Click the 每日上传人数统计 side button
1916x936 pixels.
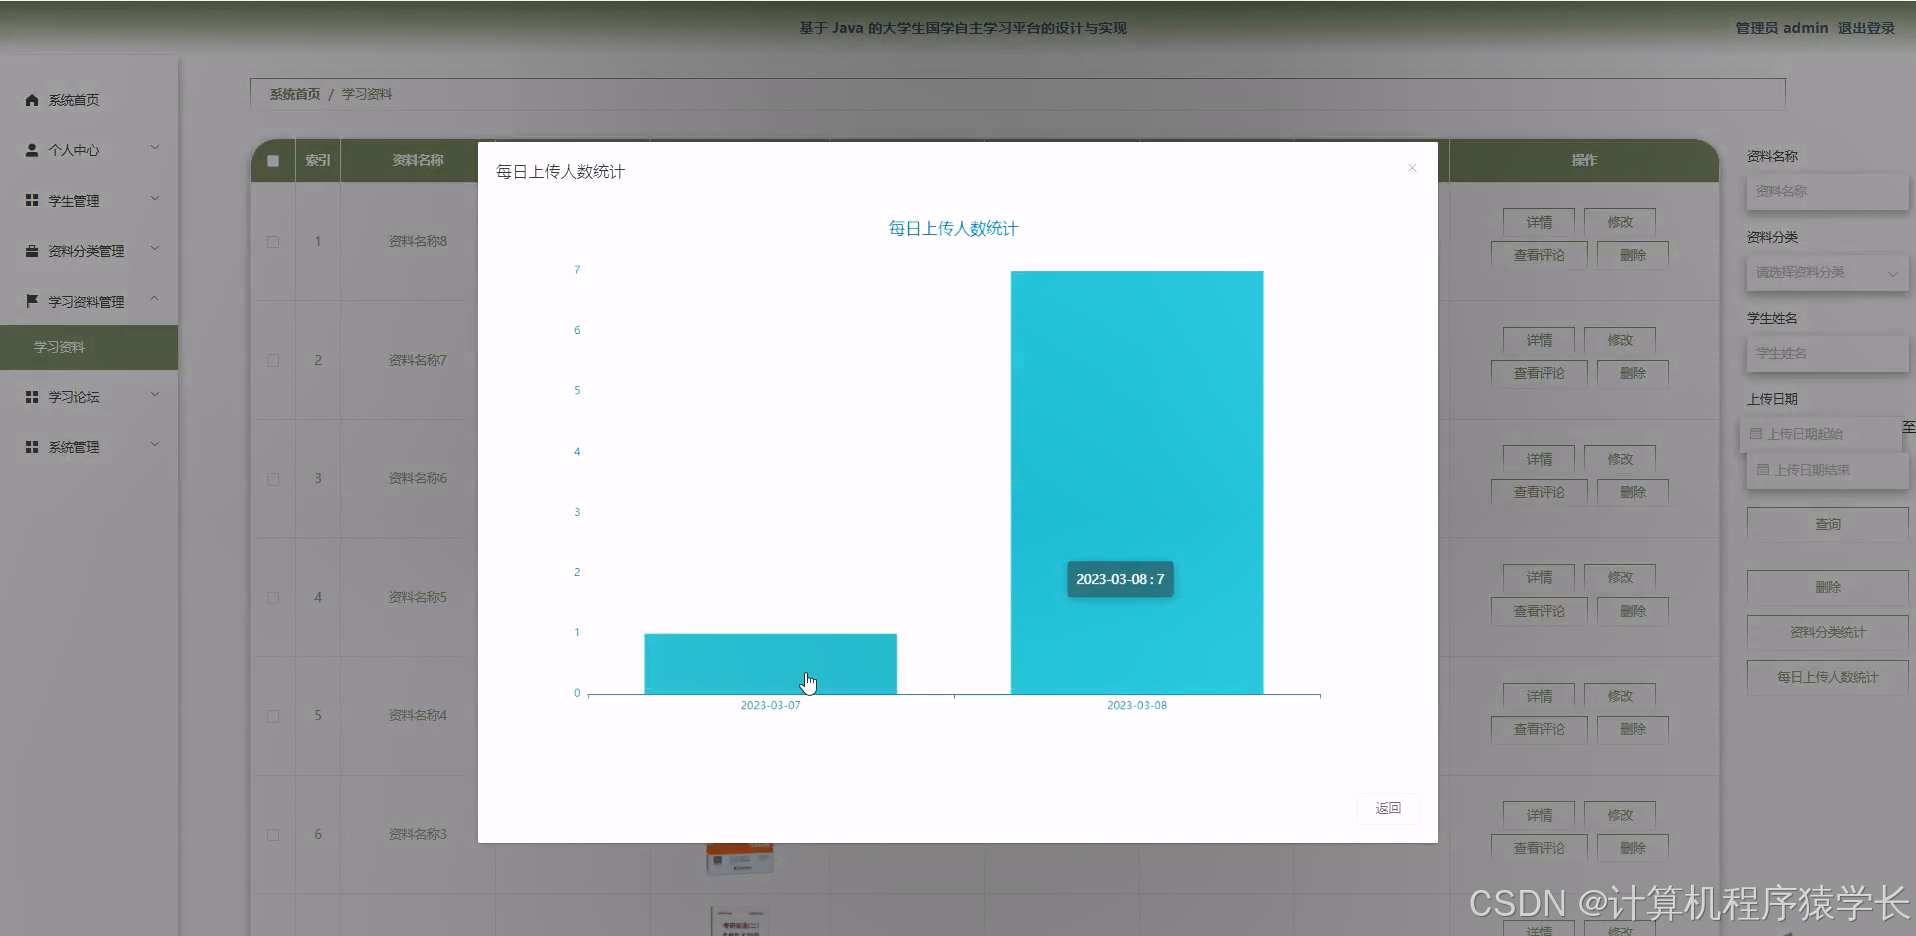[x=1827, y=677]
